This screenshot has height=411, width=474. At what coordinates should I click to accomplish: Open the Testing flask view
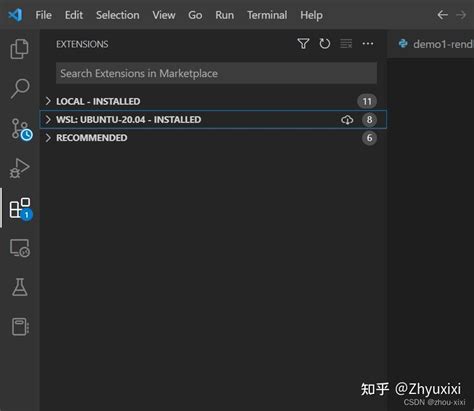click(20, 287)
